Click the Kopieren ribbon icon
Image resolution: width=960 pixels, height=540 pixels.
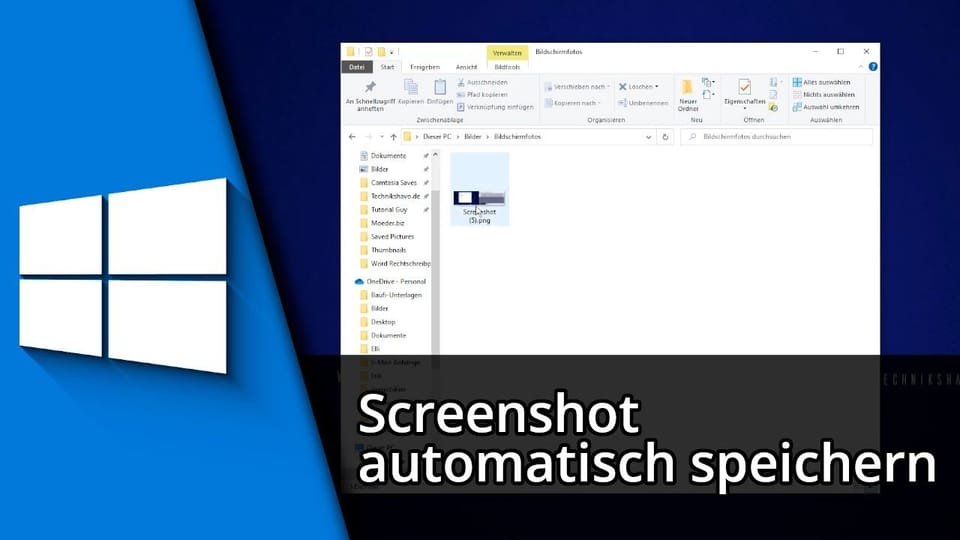coord(411,88)
